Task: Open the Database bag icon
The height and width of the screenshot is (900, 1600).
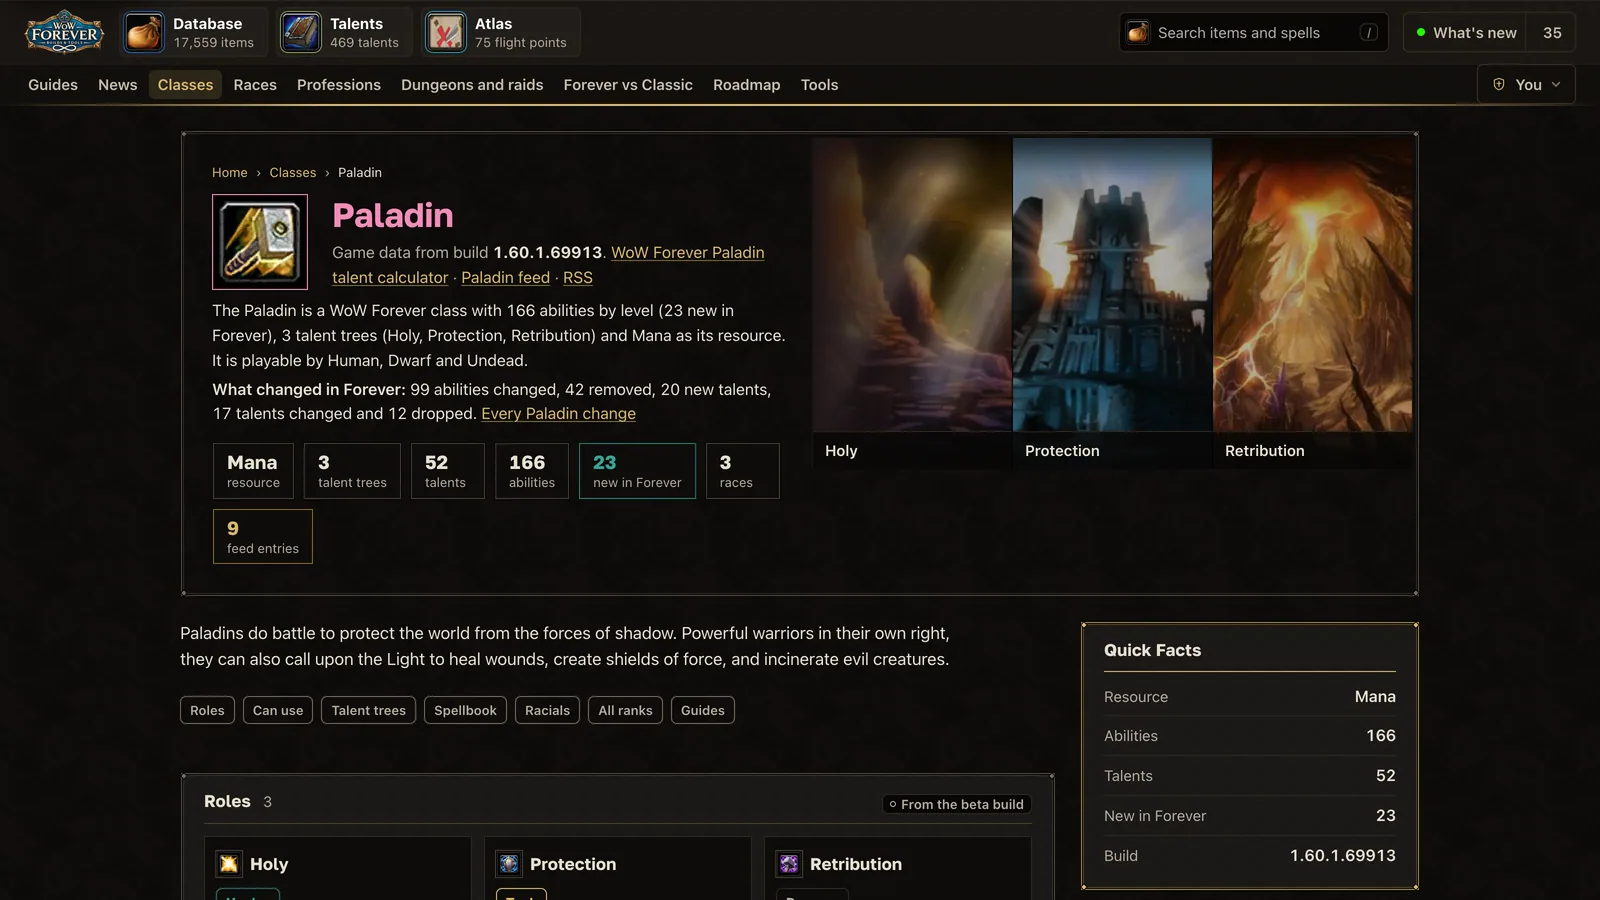Action: pos(144,33)
